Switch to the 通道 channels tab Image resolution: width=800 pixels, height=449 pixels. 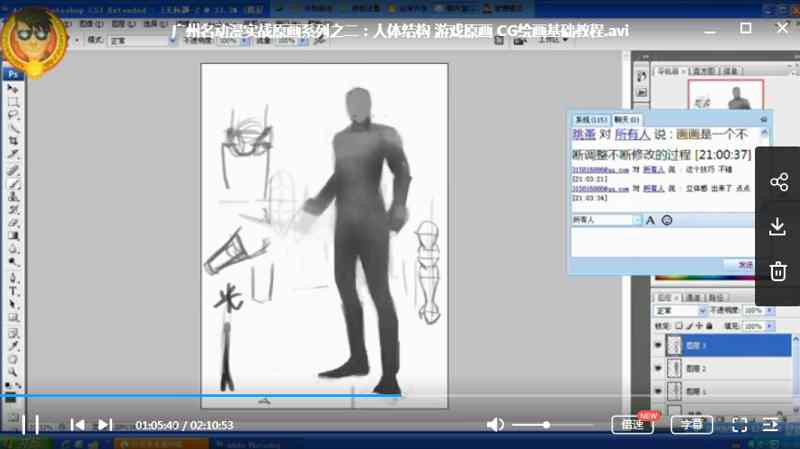pos(693,297)
